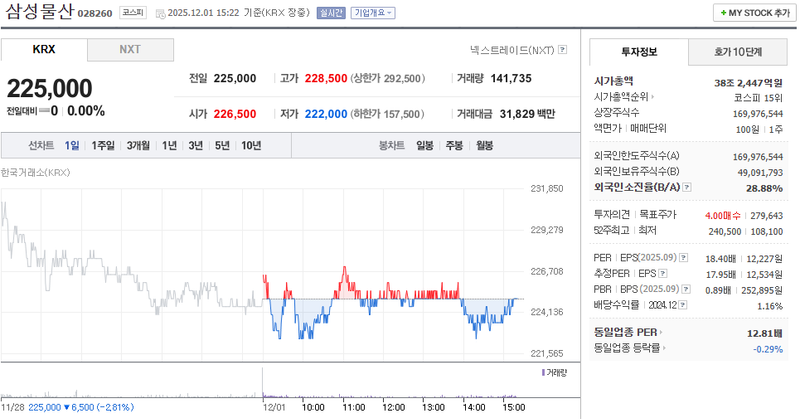Click the 코스피 market badge

tap(133, 13)
